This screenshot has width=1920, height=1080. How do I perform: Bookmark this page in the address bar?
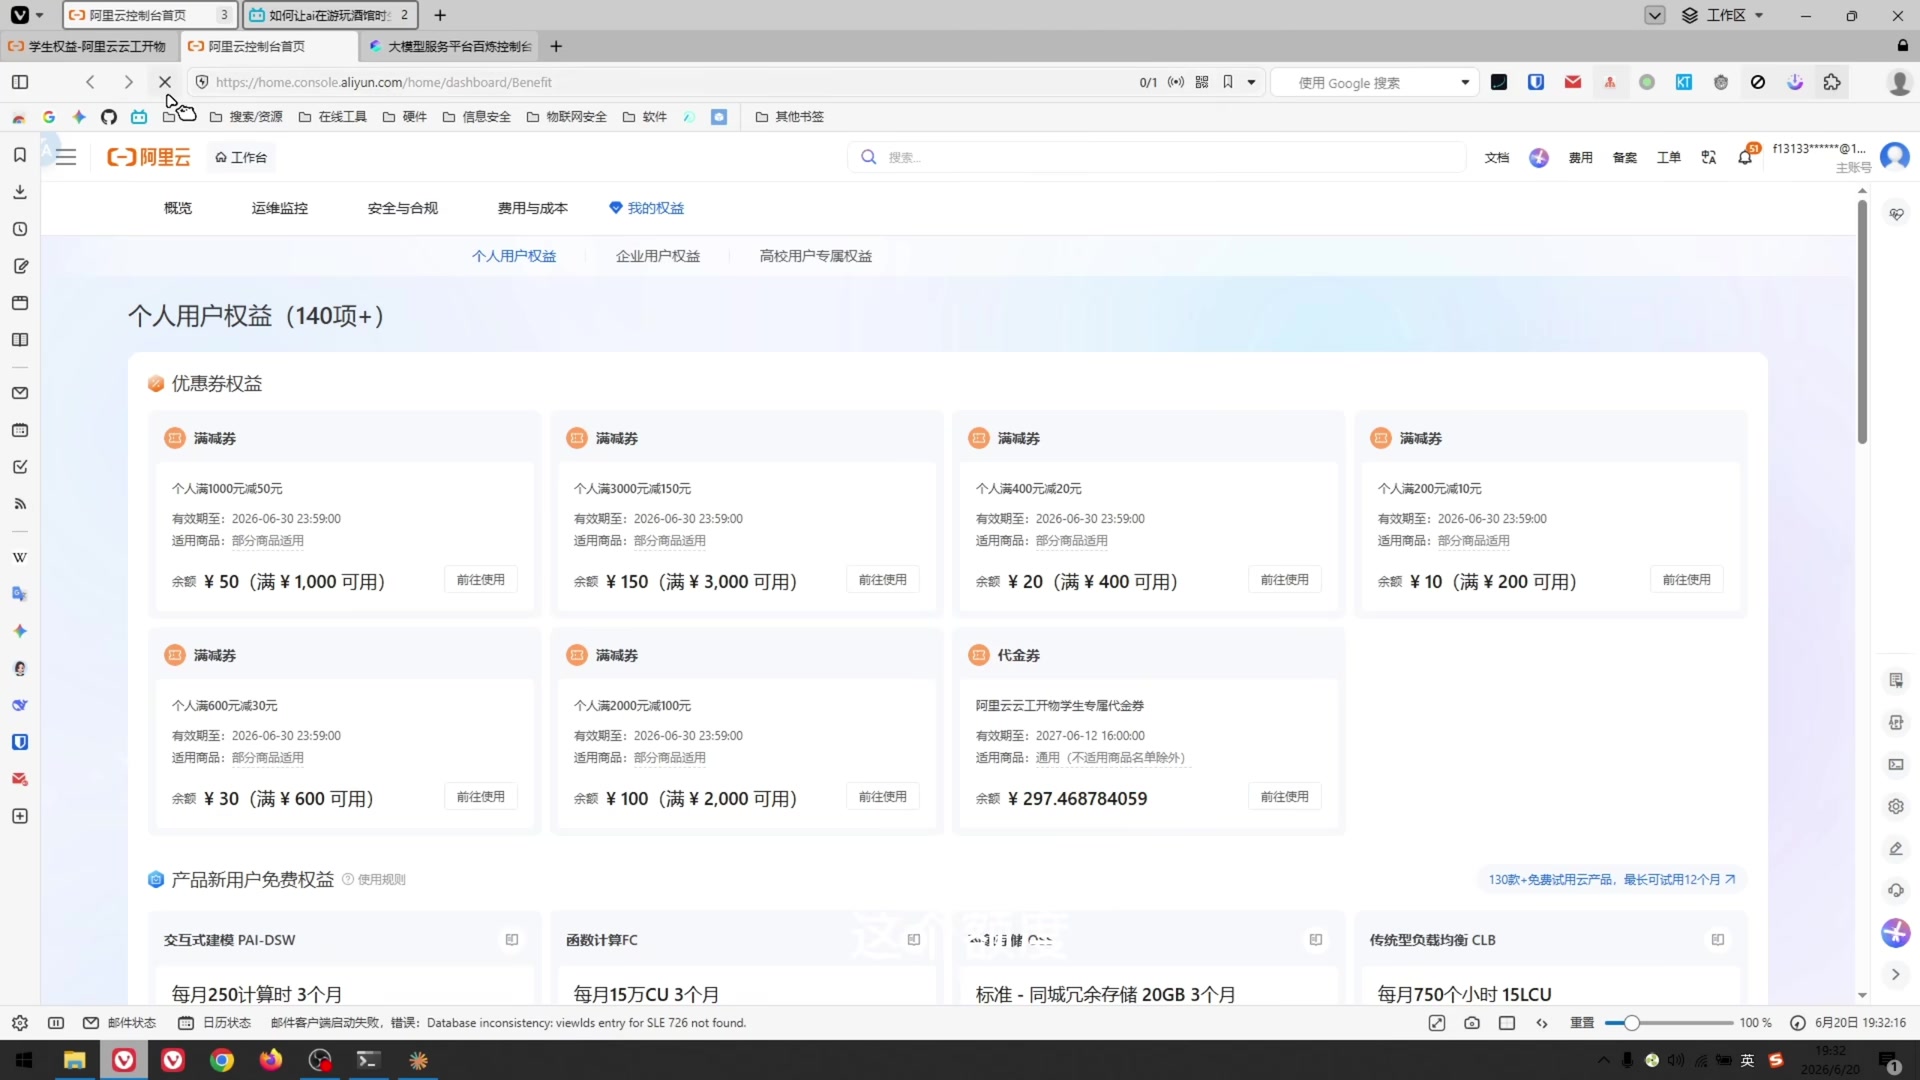tap(1228, 82)
